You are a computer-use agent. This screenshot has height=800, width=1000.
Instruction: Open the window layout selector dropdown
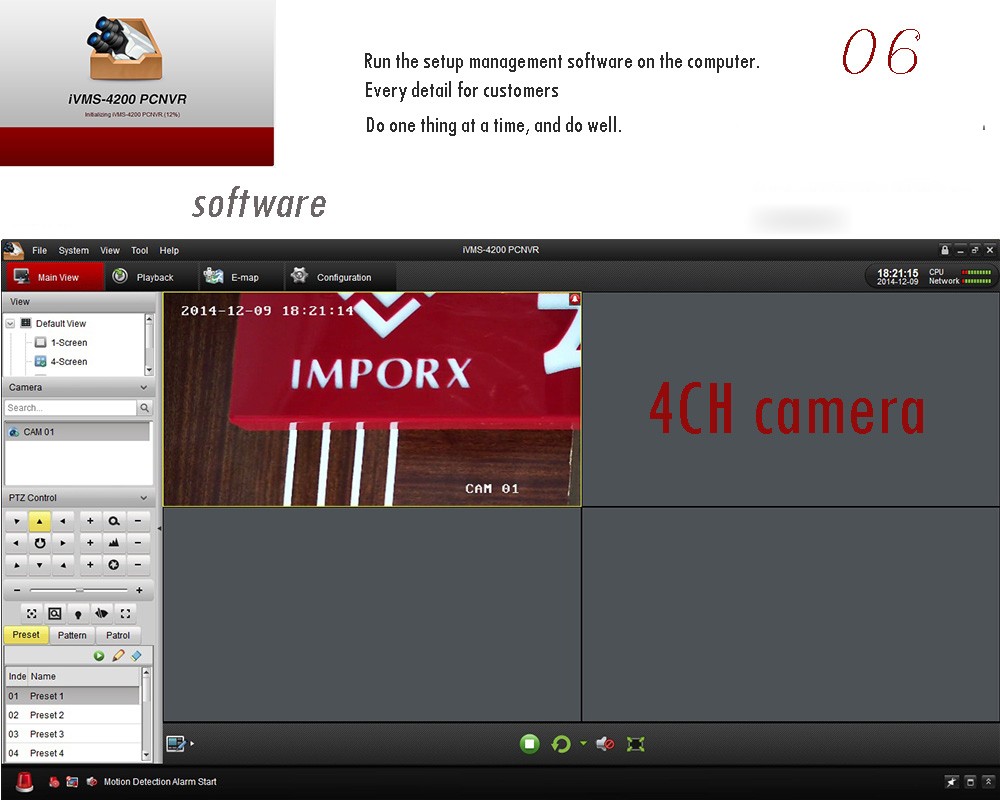coord(180,744)
